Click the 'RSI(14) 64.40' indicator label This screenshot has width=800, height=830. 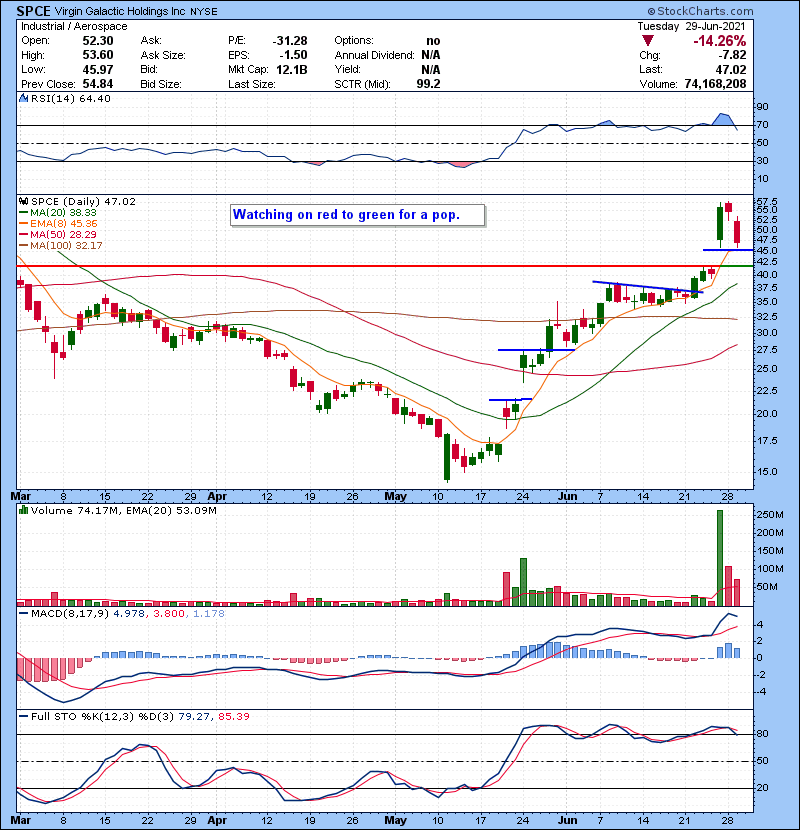pos(71,98)
